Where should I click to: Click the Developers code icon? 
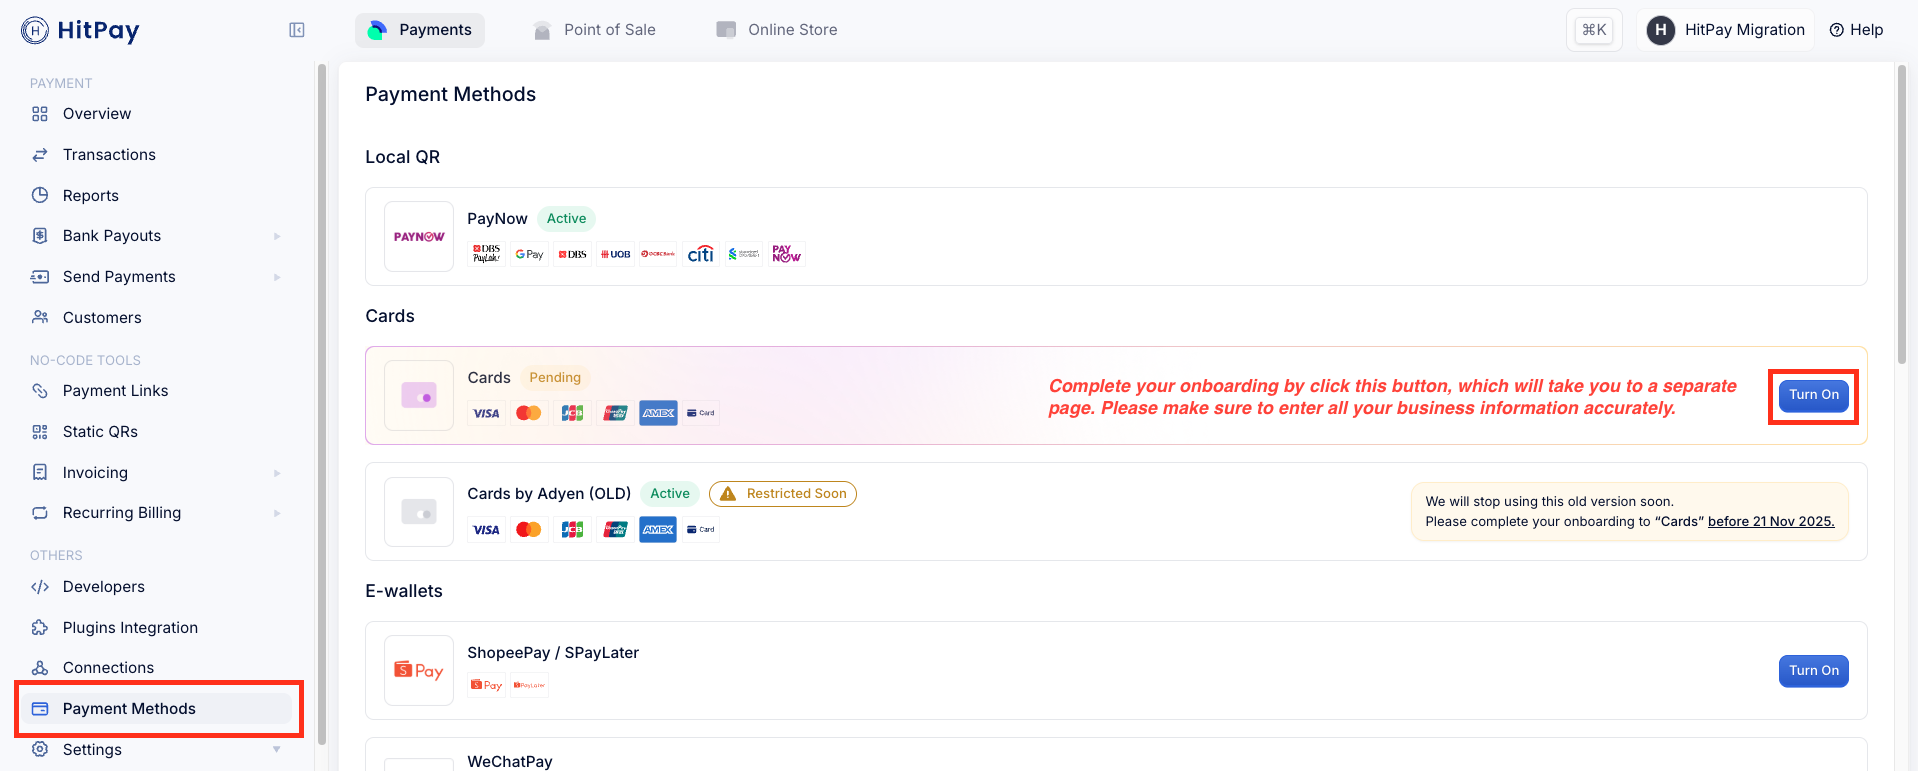[40, 587]
